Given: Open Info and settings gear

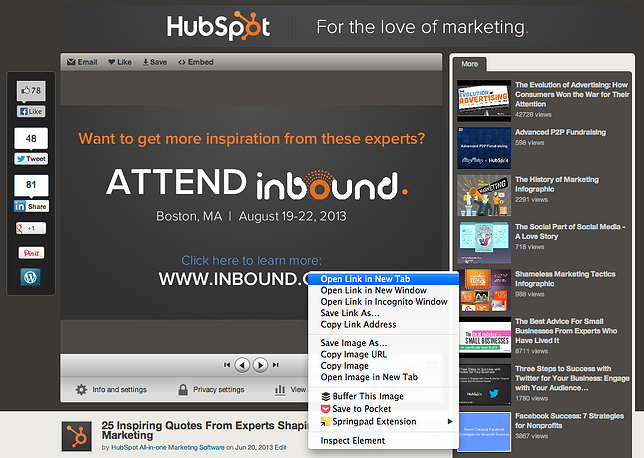Looking at the screenshot, I should 111,390.
